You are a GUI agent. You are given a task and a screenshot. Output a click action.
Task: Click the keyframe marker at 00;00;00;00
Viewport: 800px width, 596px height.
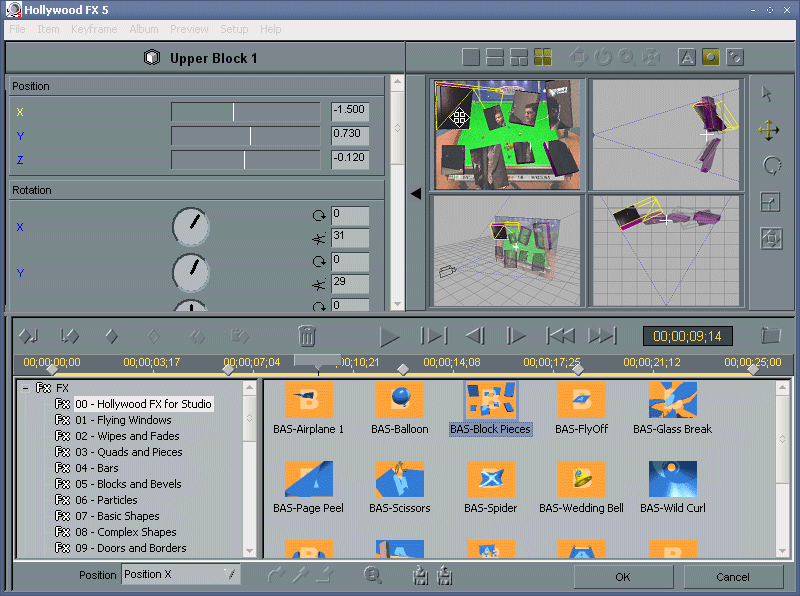tap(52, 369)
